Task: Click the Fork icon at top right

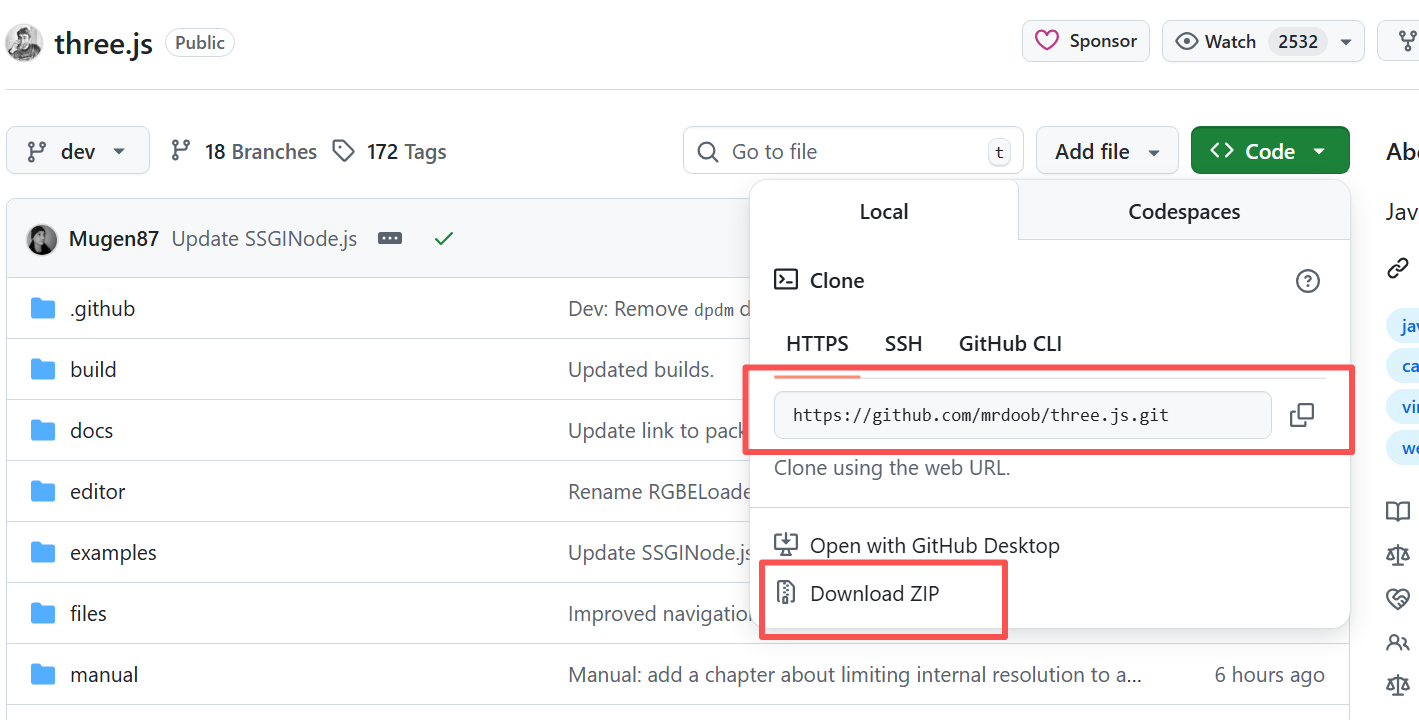Action: (1408, 42)
